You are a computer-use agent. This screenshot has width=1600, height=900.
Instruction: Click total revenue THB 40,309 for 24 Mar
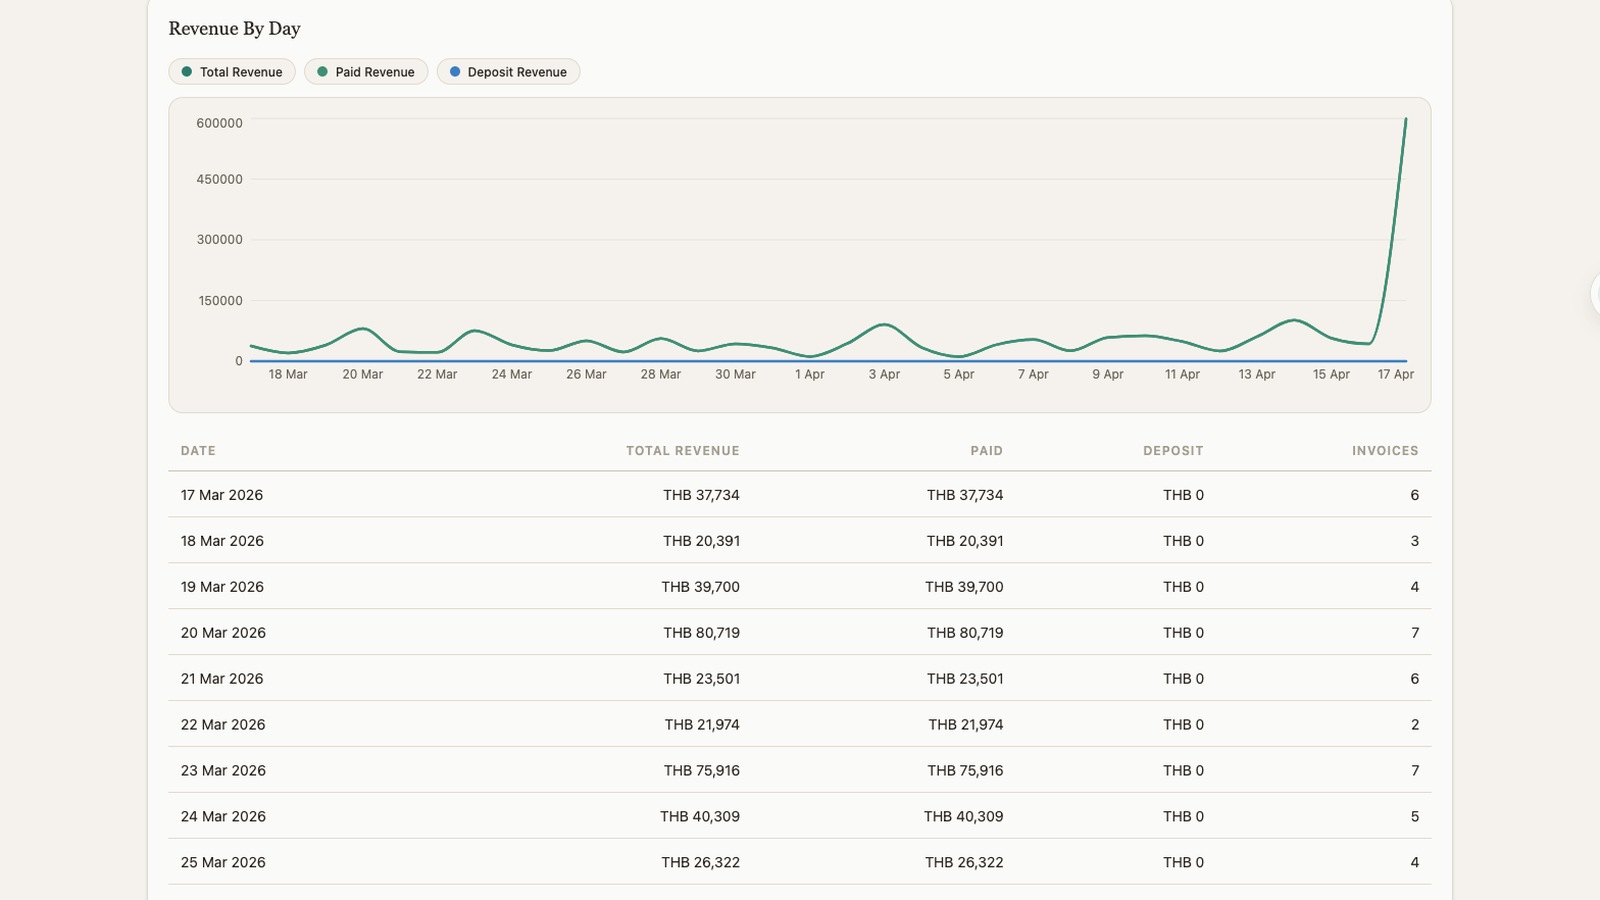pos(700,817)
